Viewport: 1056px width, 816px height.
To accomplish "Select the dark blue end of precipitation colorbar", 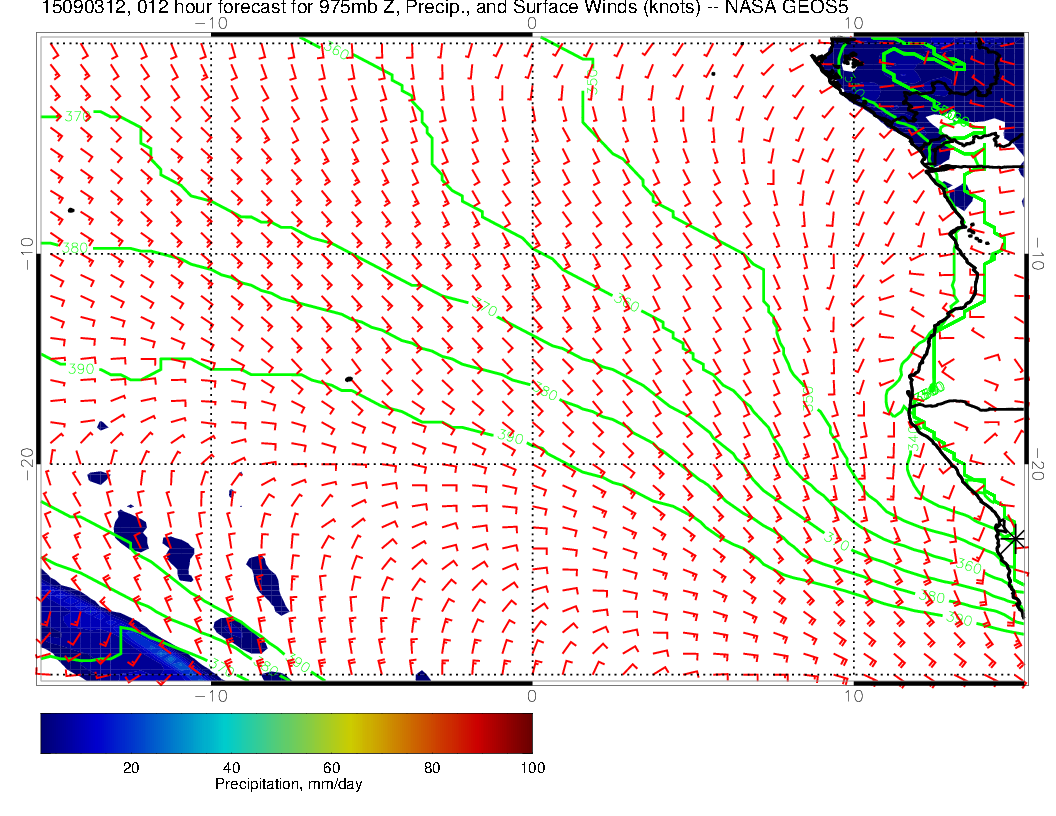I will point(47,733).
